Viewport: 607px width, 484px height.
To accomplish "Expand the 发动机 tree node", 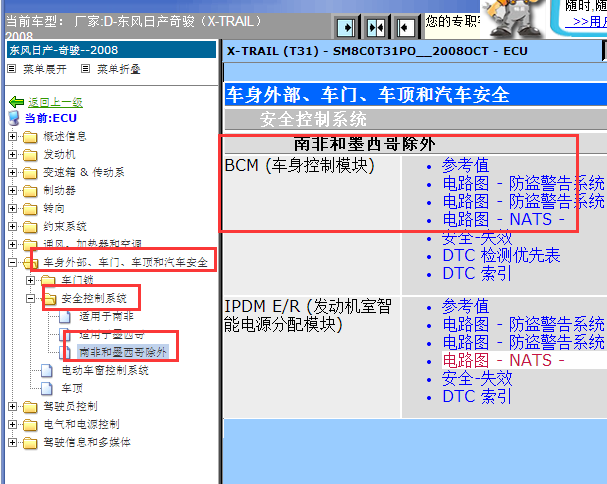I will (12, 154).
